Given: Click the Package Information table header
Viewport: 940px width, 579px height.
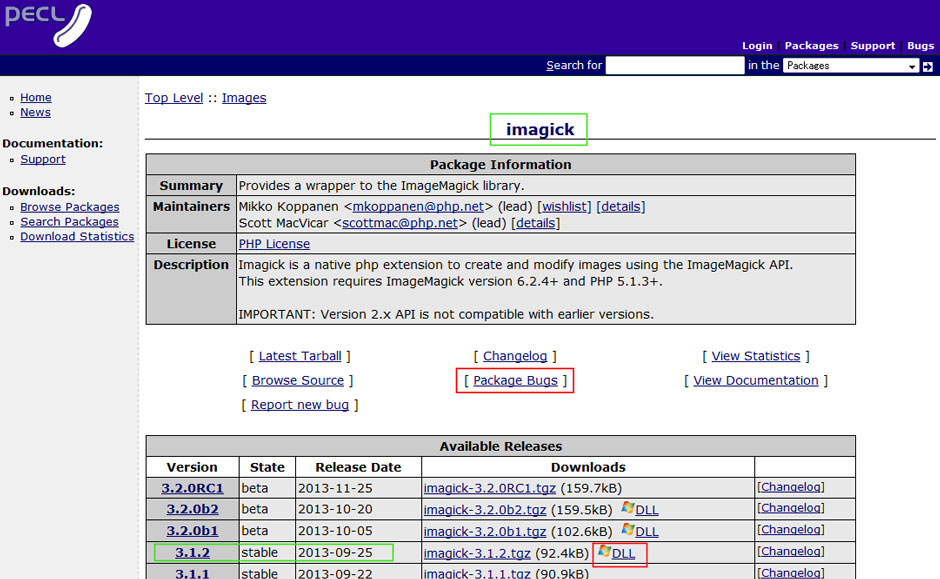Looking at the screenshot, I should click(x=501, y=165).
